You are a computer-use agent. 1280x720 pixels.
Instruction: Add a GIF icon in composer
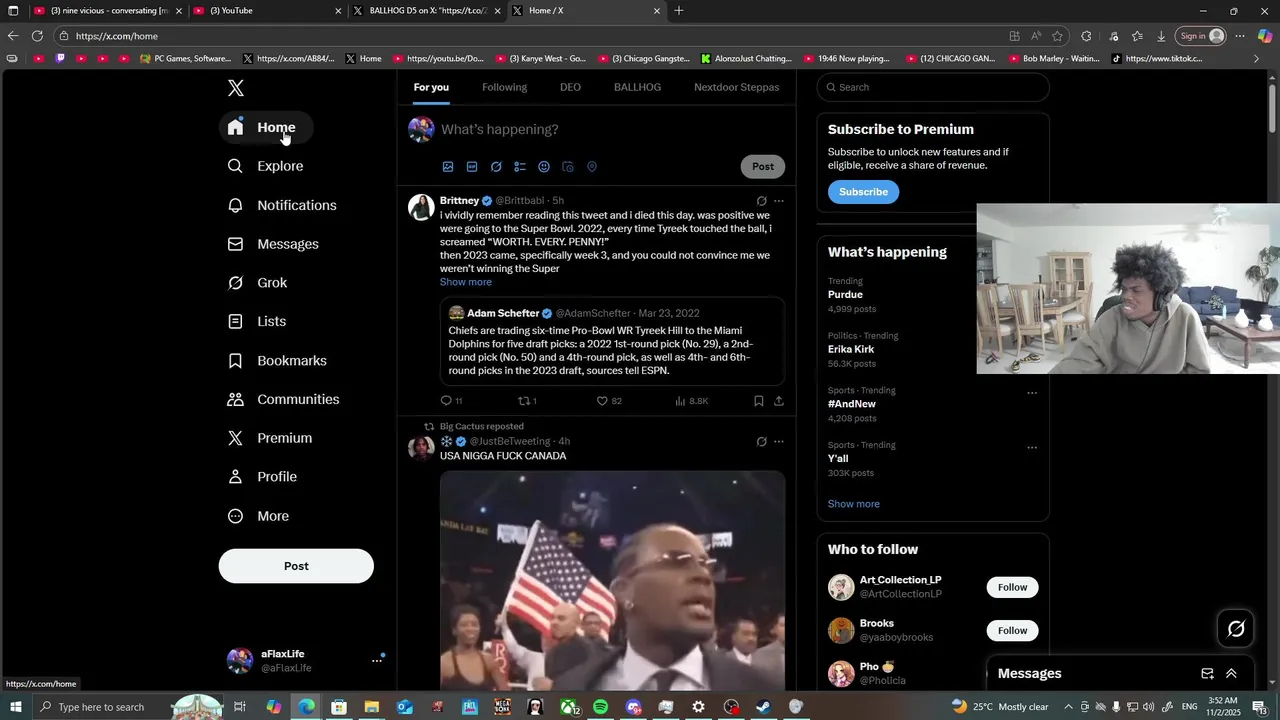[x=472, y=167]
